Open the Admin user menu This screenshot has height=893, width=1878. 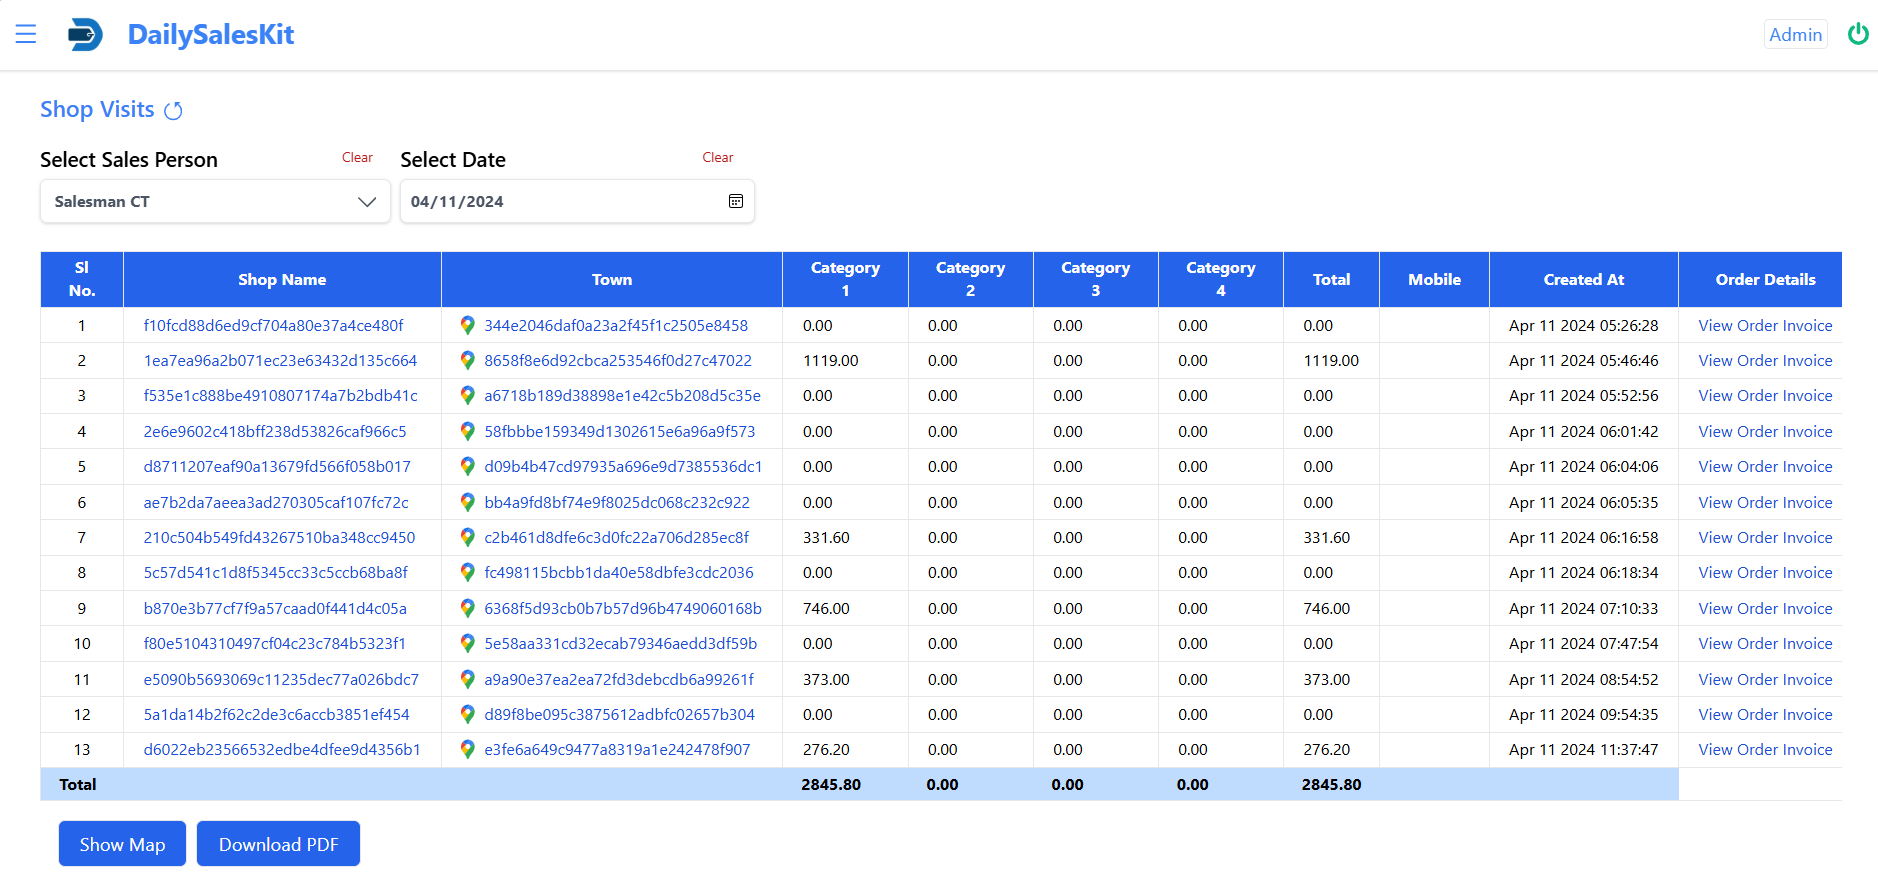[1795, 34]
